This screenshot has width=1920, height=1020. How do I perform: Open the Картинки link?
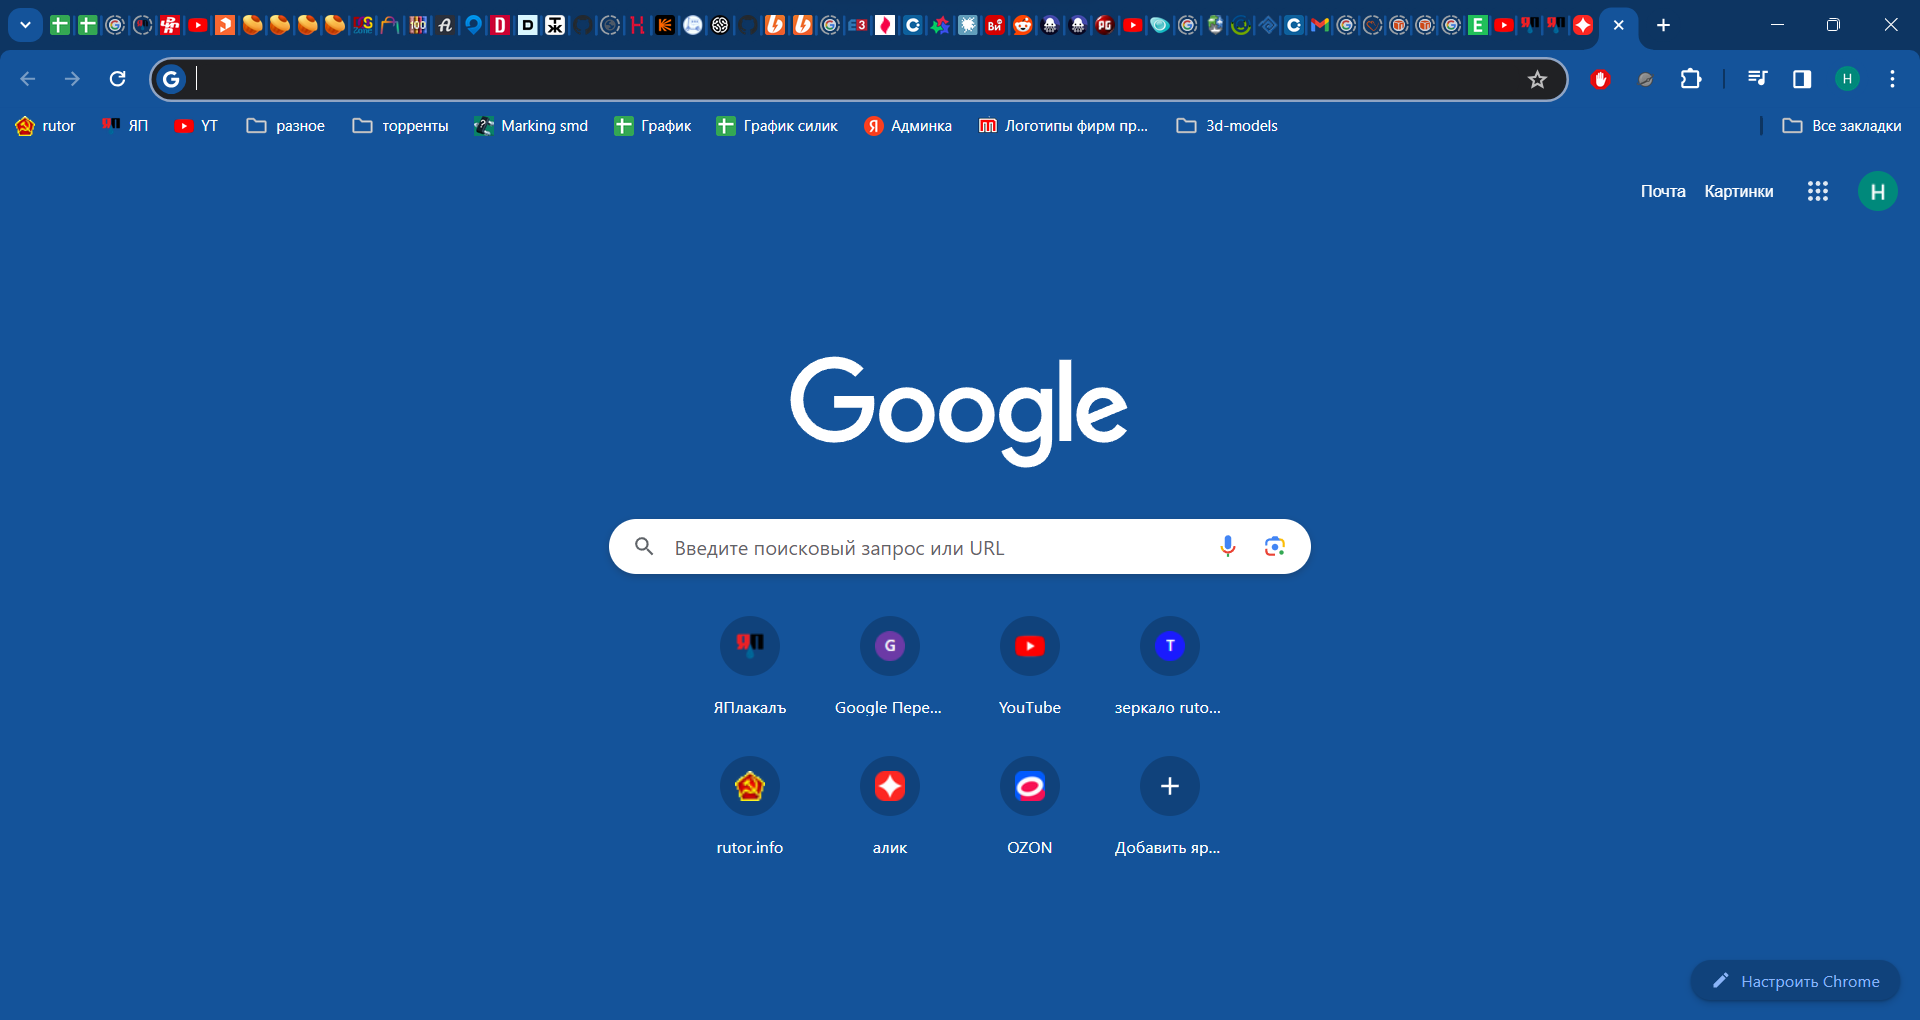coord(1739,191)
